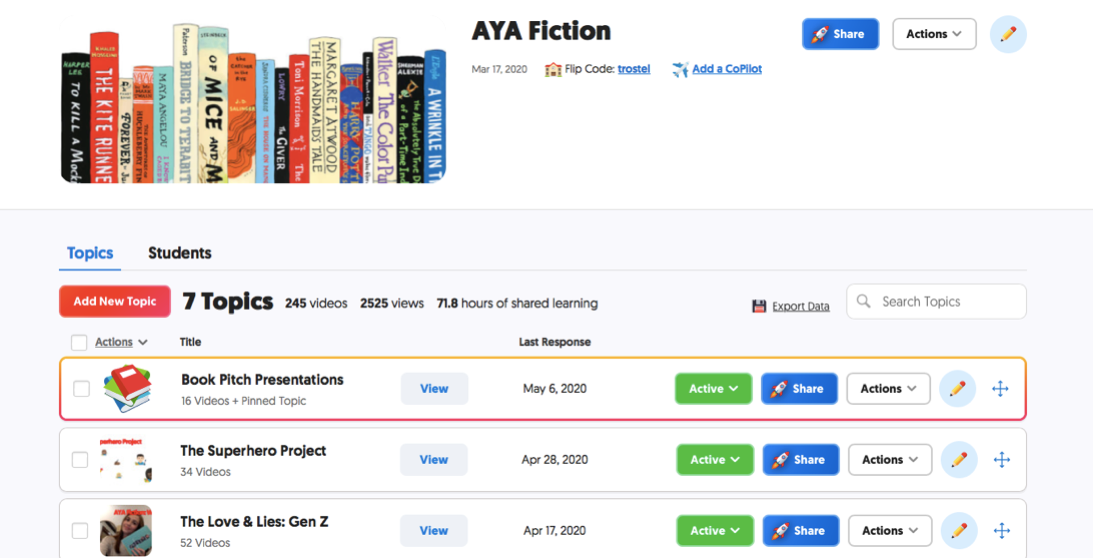The image size is (1093, 558).
Task: Open The Love & Lies topic thumbnail
Action: click(126, 530)
